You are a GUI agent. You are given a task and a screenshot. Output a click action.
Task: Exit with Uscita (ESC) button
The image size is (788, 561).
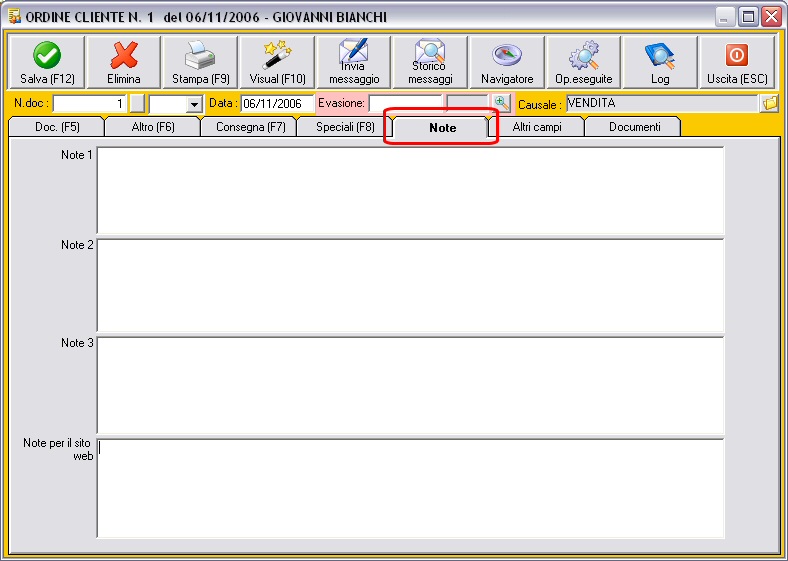pyautogui.click(x=737, y=62)
